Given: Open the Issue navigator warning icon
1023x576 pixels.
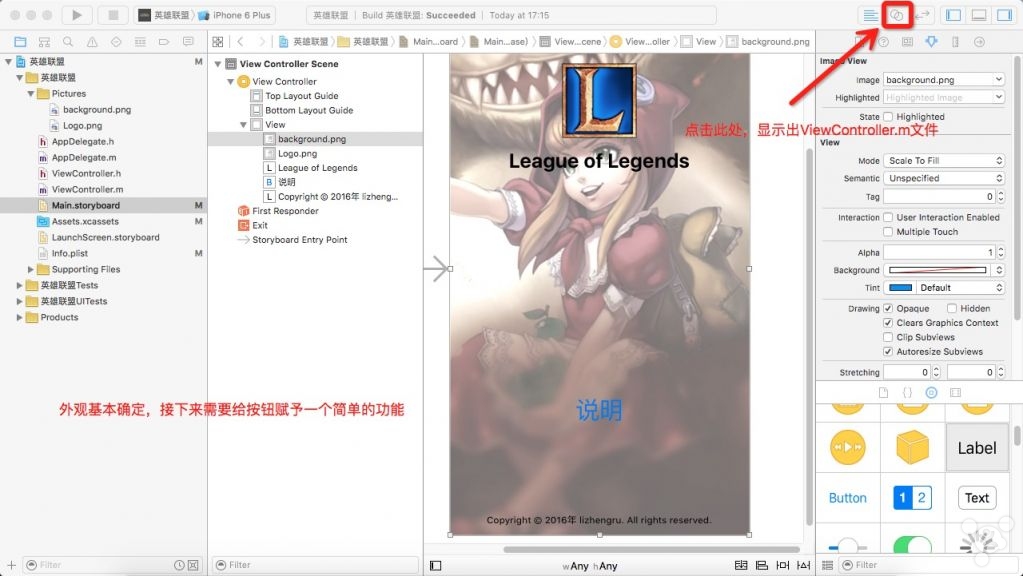Looking at the screenshot, I should tap(93, 42).
